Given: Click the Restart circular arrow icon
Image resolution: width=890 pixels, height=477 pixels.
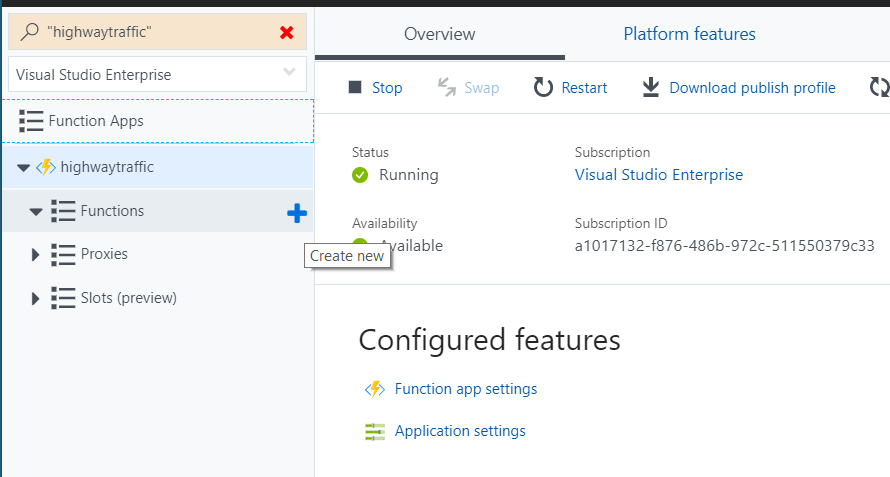Looking at the screenshot, I should (543, 87).
